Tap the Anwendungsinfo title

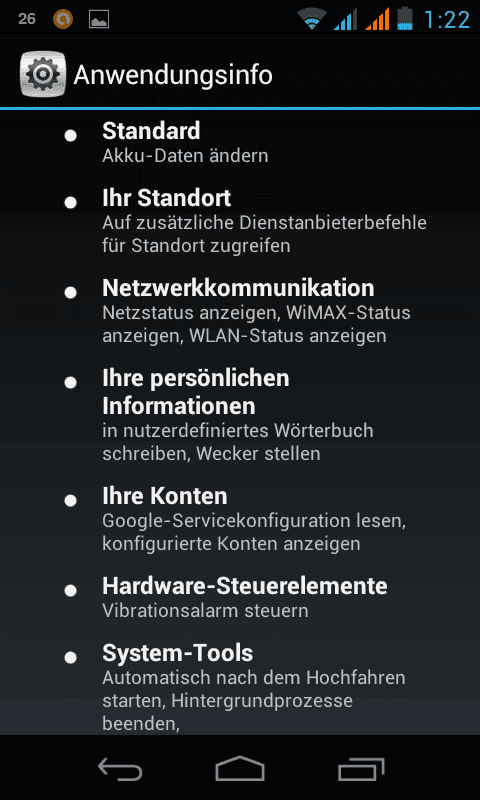[173, 76]
